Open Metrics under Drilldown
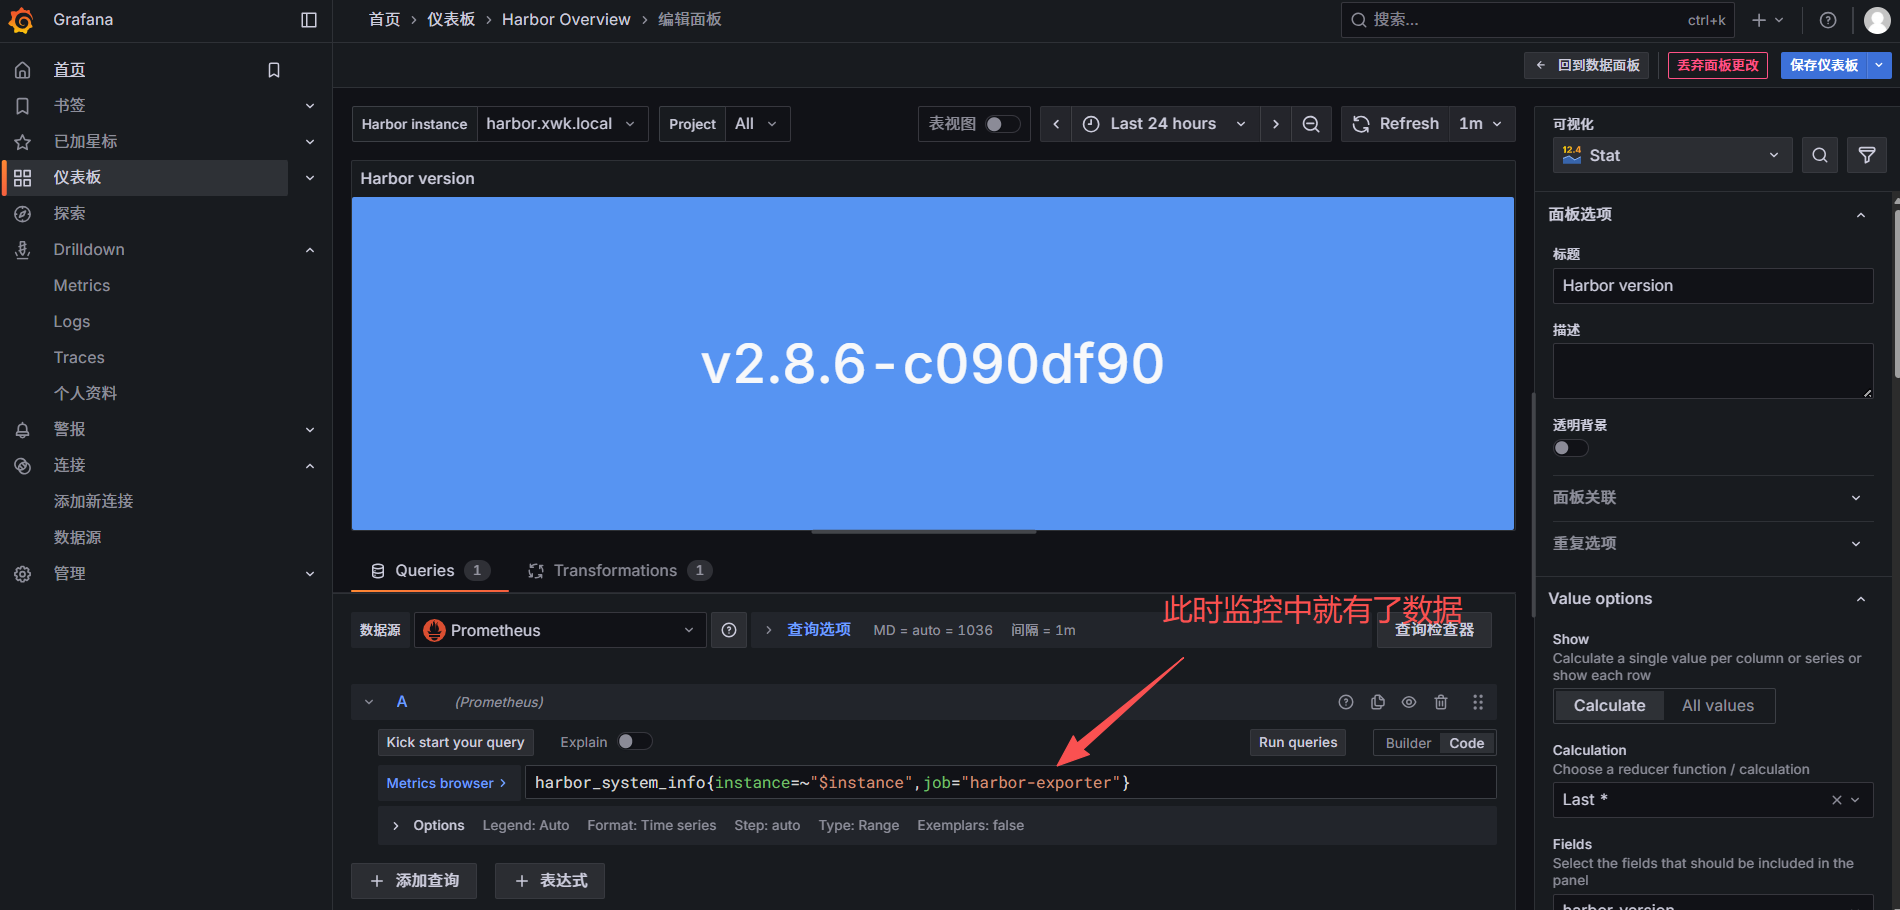This screenshot has height=910, width=1900. point(82,286)
